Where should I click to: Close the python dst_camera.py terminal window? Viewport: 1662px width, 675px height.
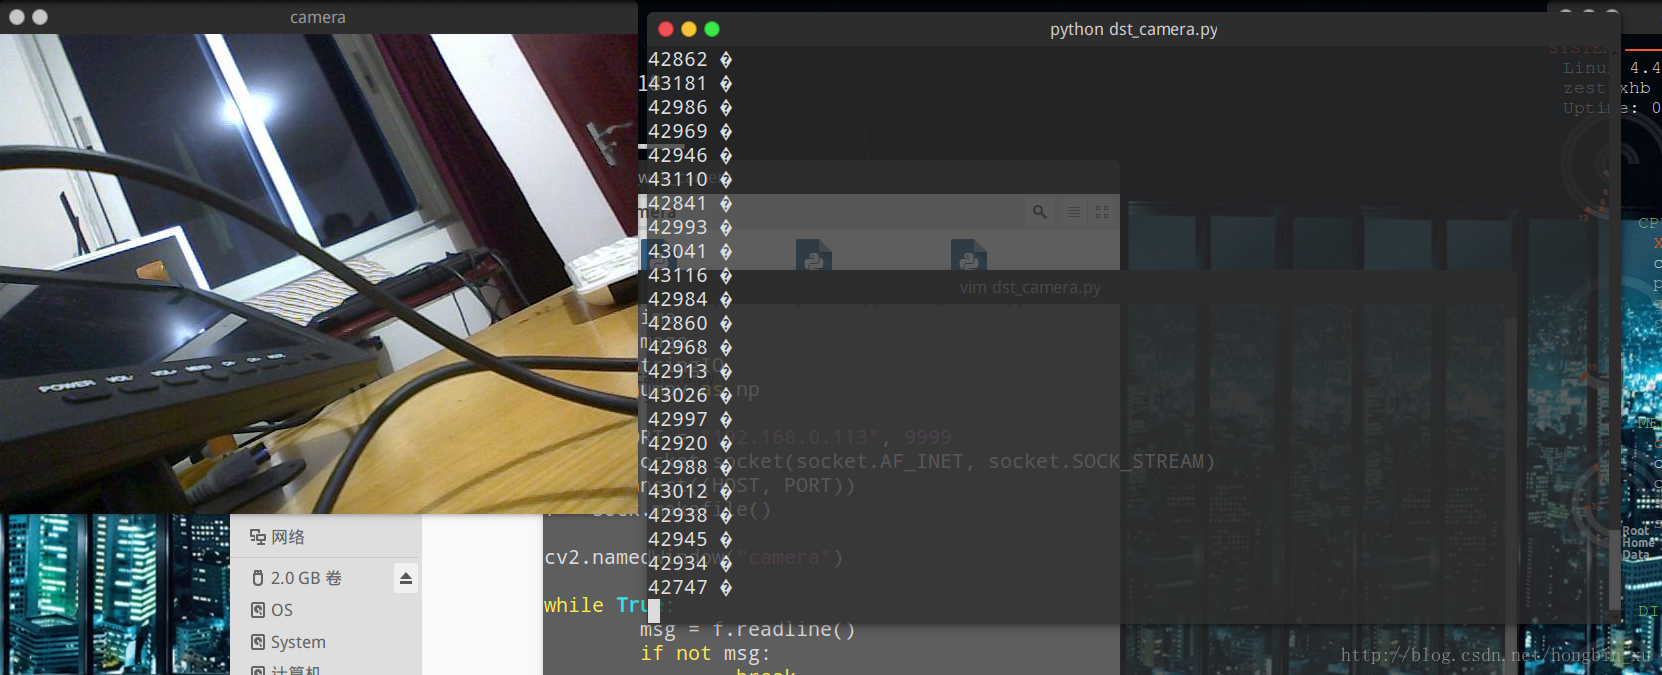click(666, 29)
